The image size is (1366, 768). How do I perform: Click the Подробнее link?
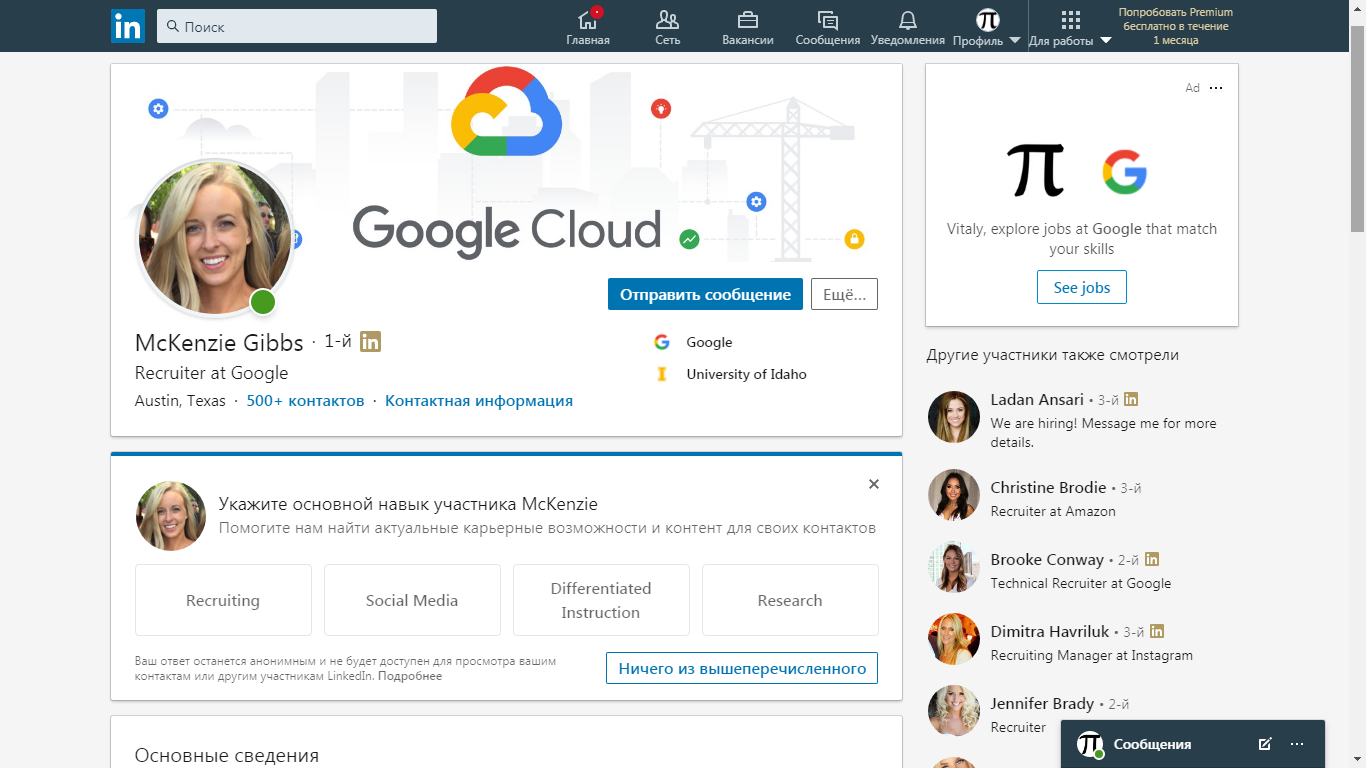(x=410, y=676)
